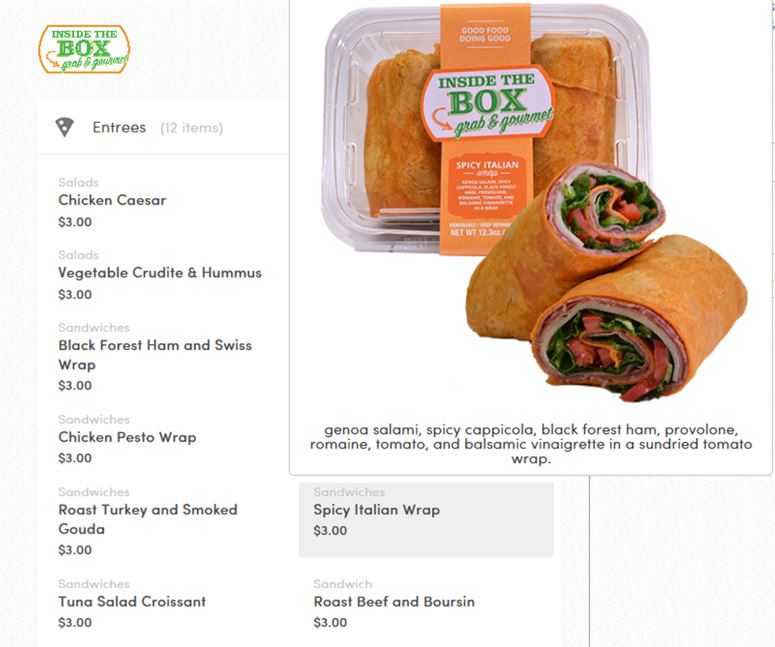Image resolution: width=775 pixels, height=647 pixels.
Task: Click the packaged Spicy Italian Wrap photo
Action: [487, 129]
